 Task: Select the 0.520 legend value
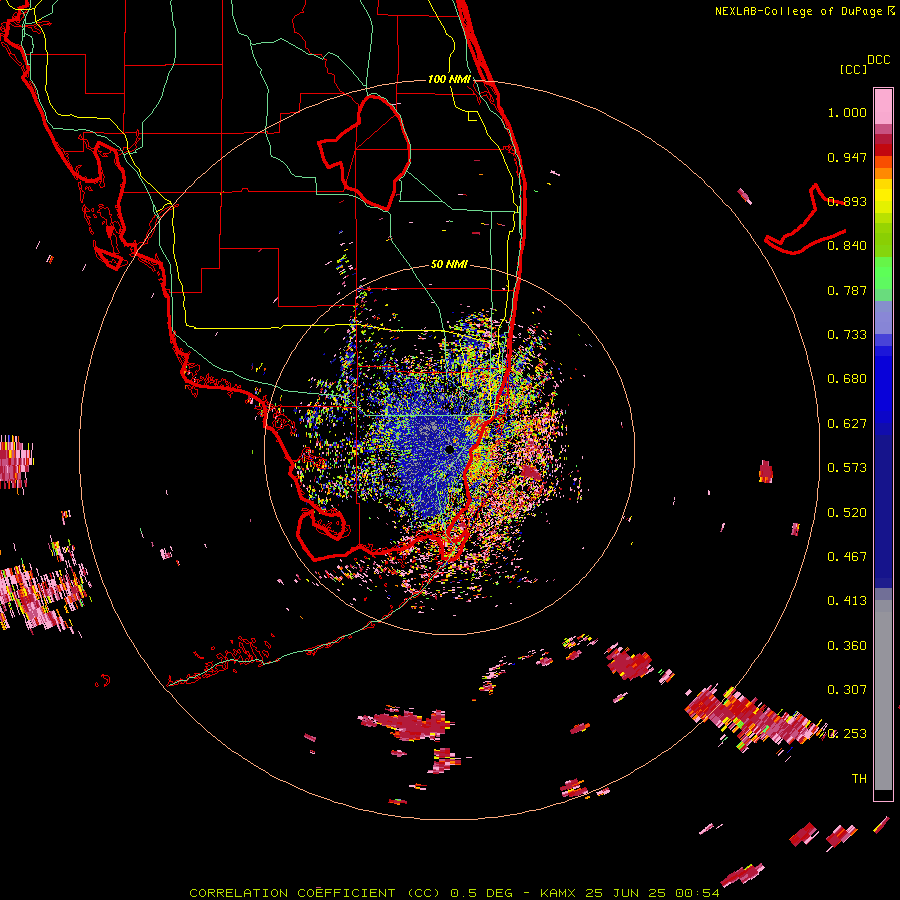pyautogui.click(x=847, y=513)
